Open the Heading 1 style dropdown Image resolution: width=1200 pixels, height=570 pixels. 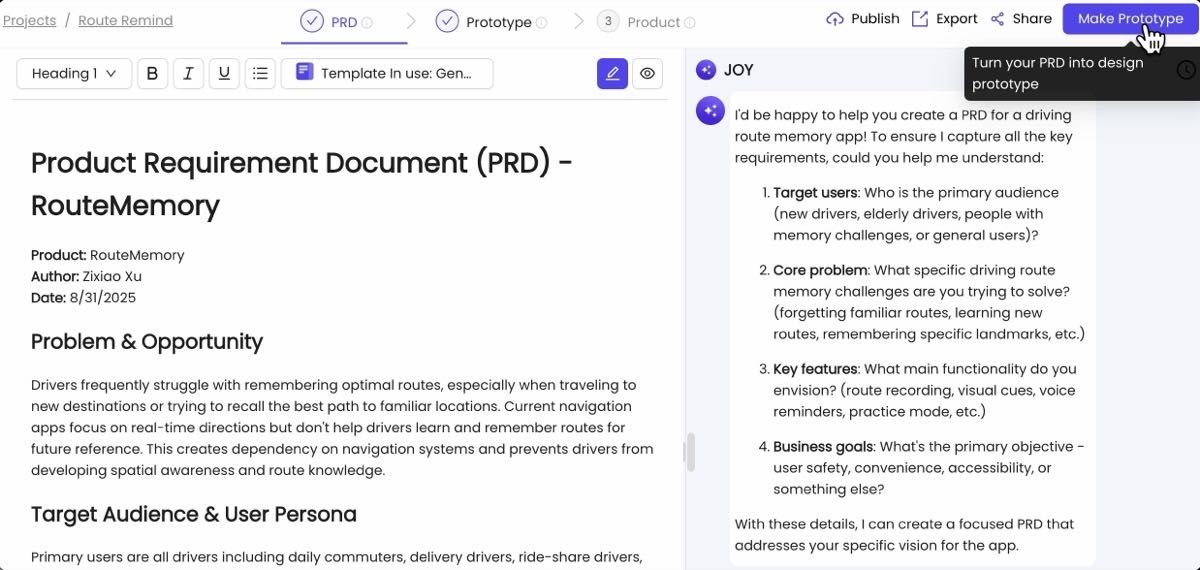(74, 73)
